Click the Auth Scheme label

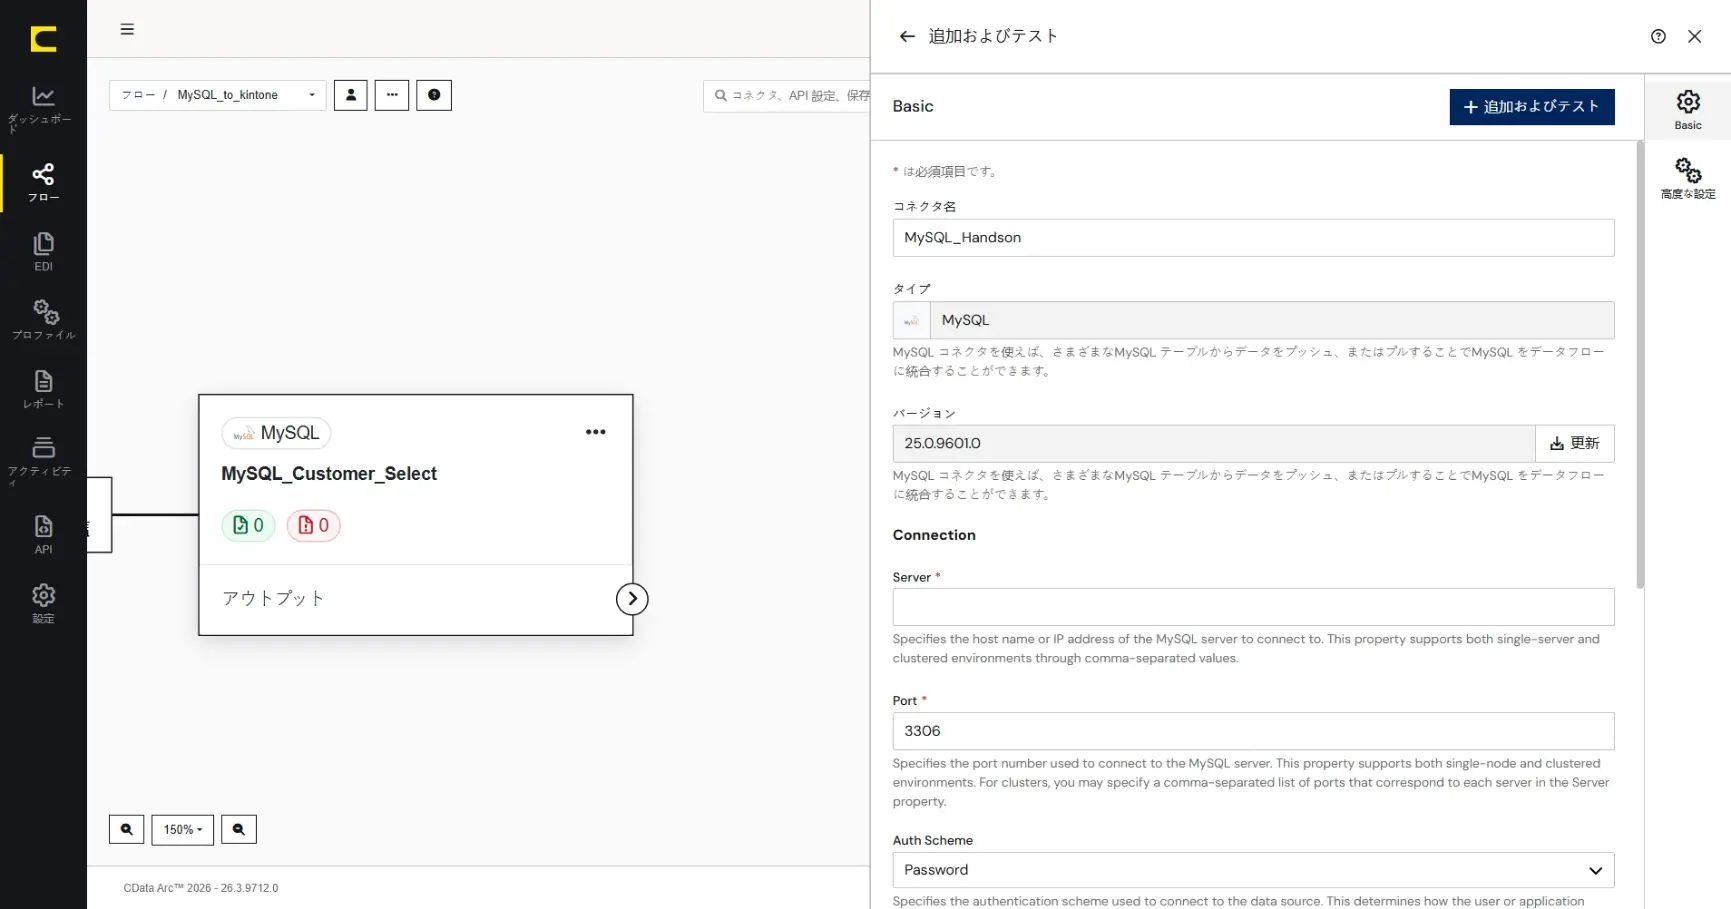933,840
